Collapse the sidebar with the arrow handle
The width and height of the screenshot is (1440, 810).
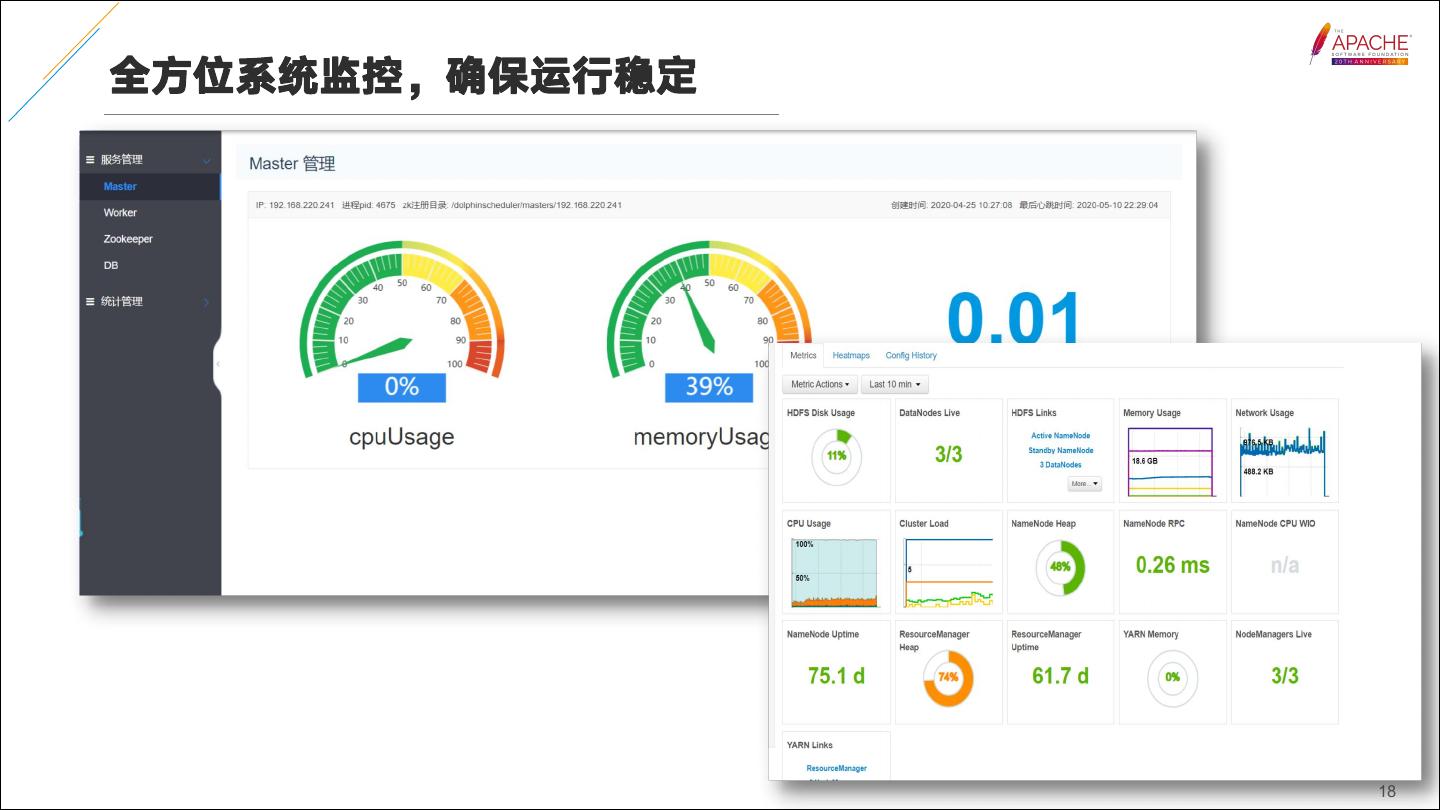tap(217, 364)
